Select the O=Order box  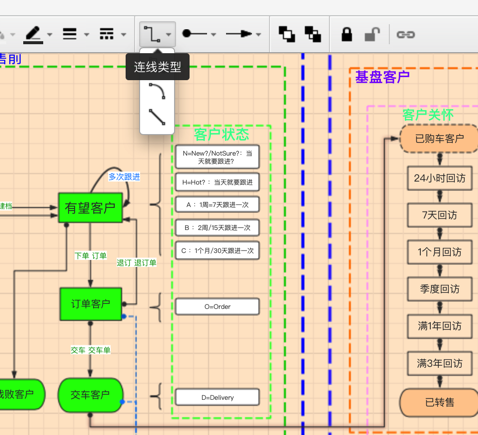(217, 307)
